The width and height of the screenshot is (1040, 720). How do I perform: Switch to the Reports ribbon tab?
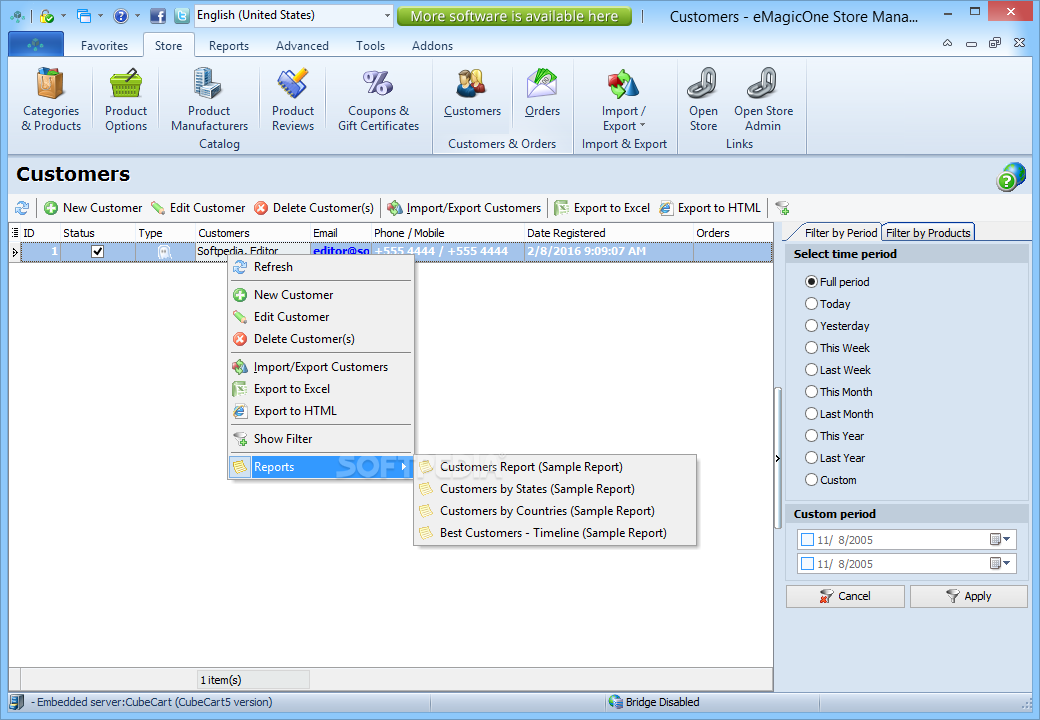[x=229, y=46]
